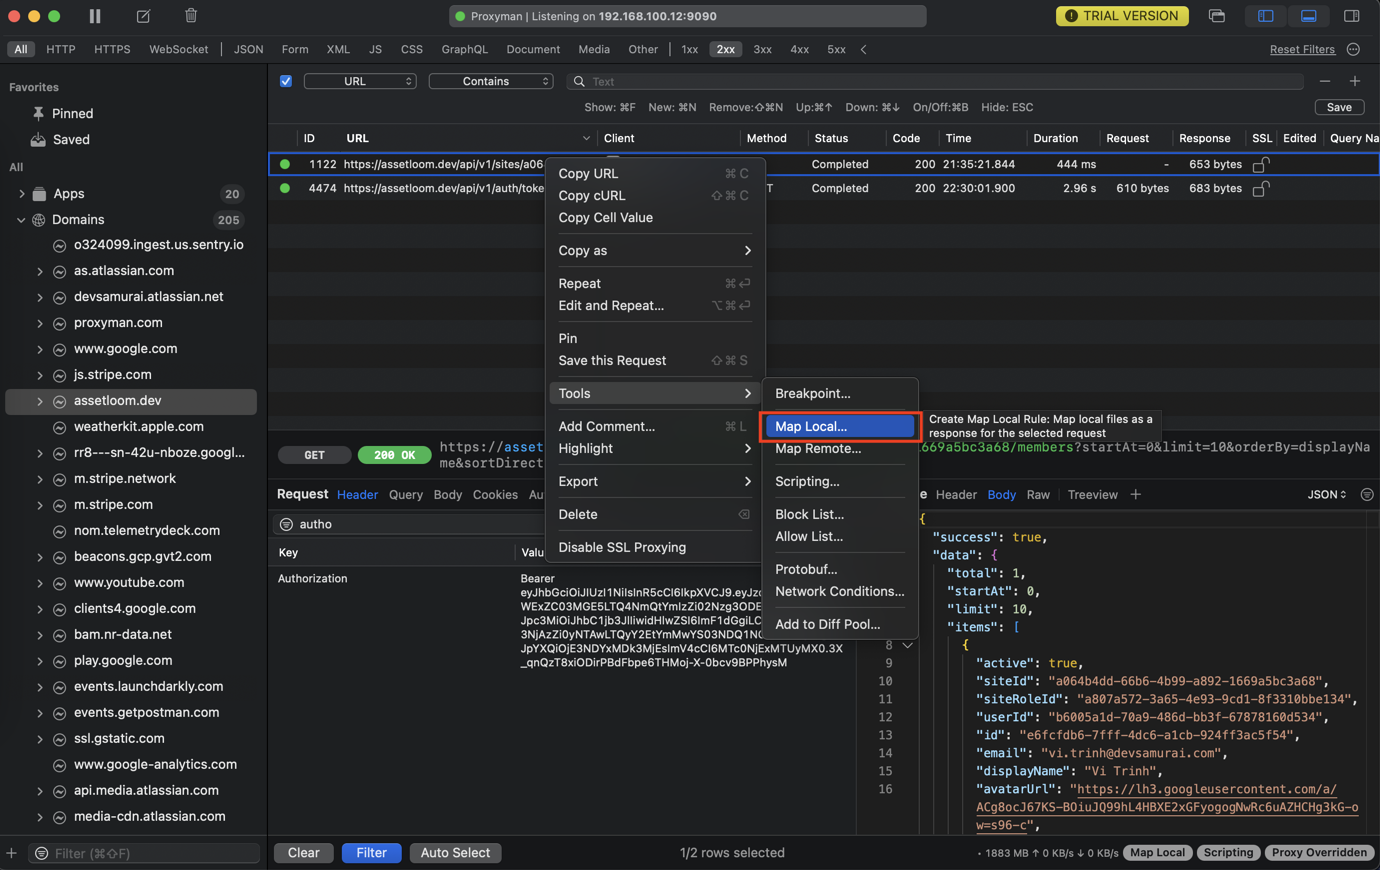Enable the JSON content filter
This screenshot has width=1380, height=870.
[x=248, y=49]
